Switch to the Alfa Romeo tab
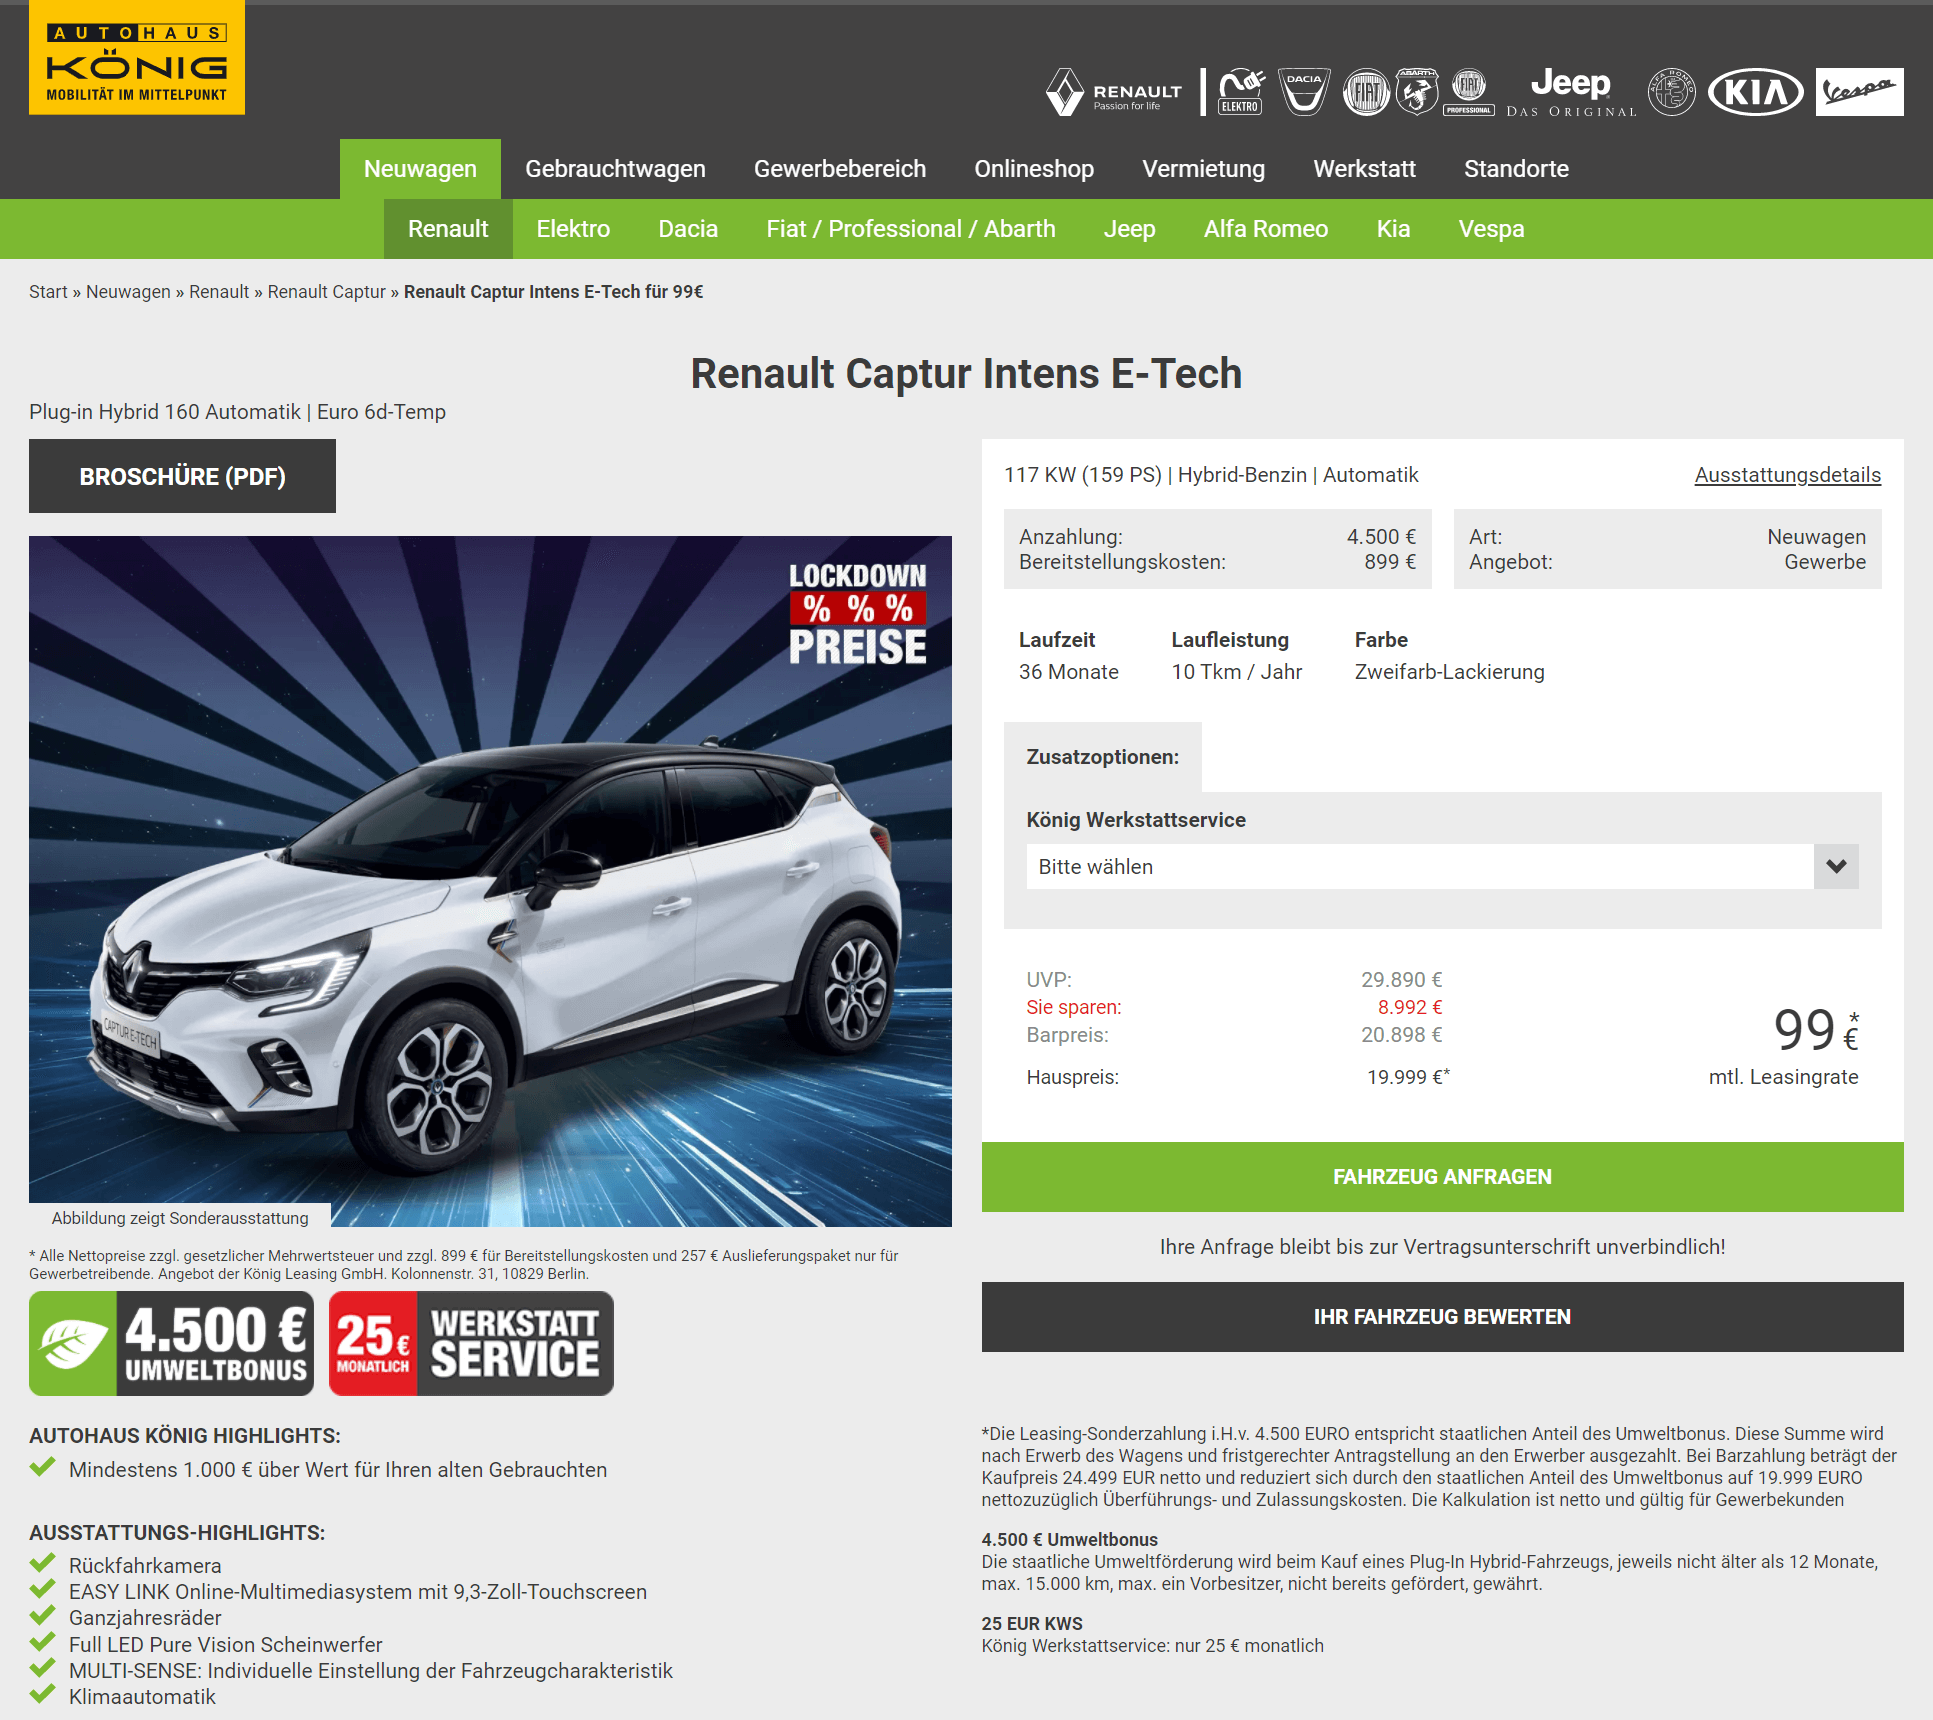This screenshot has width=1933, height=1720. (x=1266, y=229)
